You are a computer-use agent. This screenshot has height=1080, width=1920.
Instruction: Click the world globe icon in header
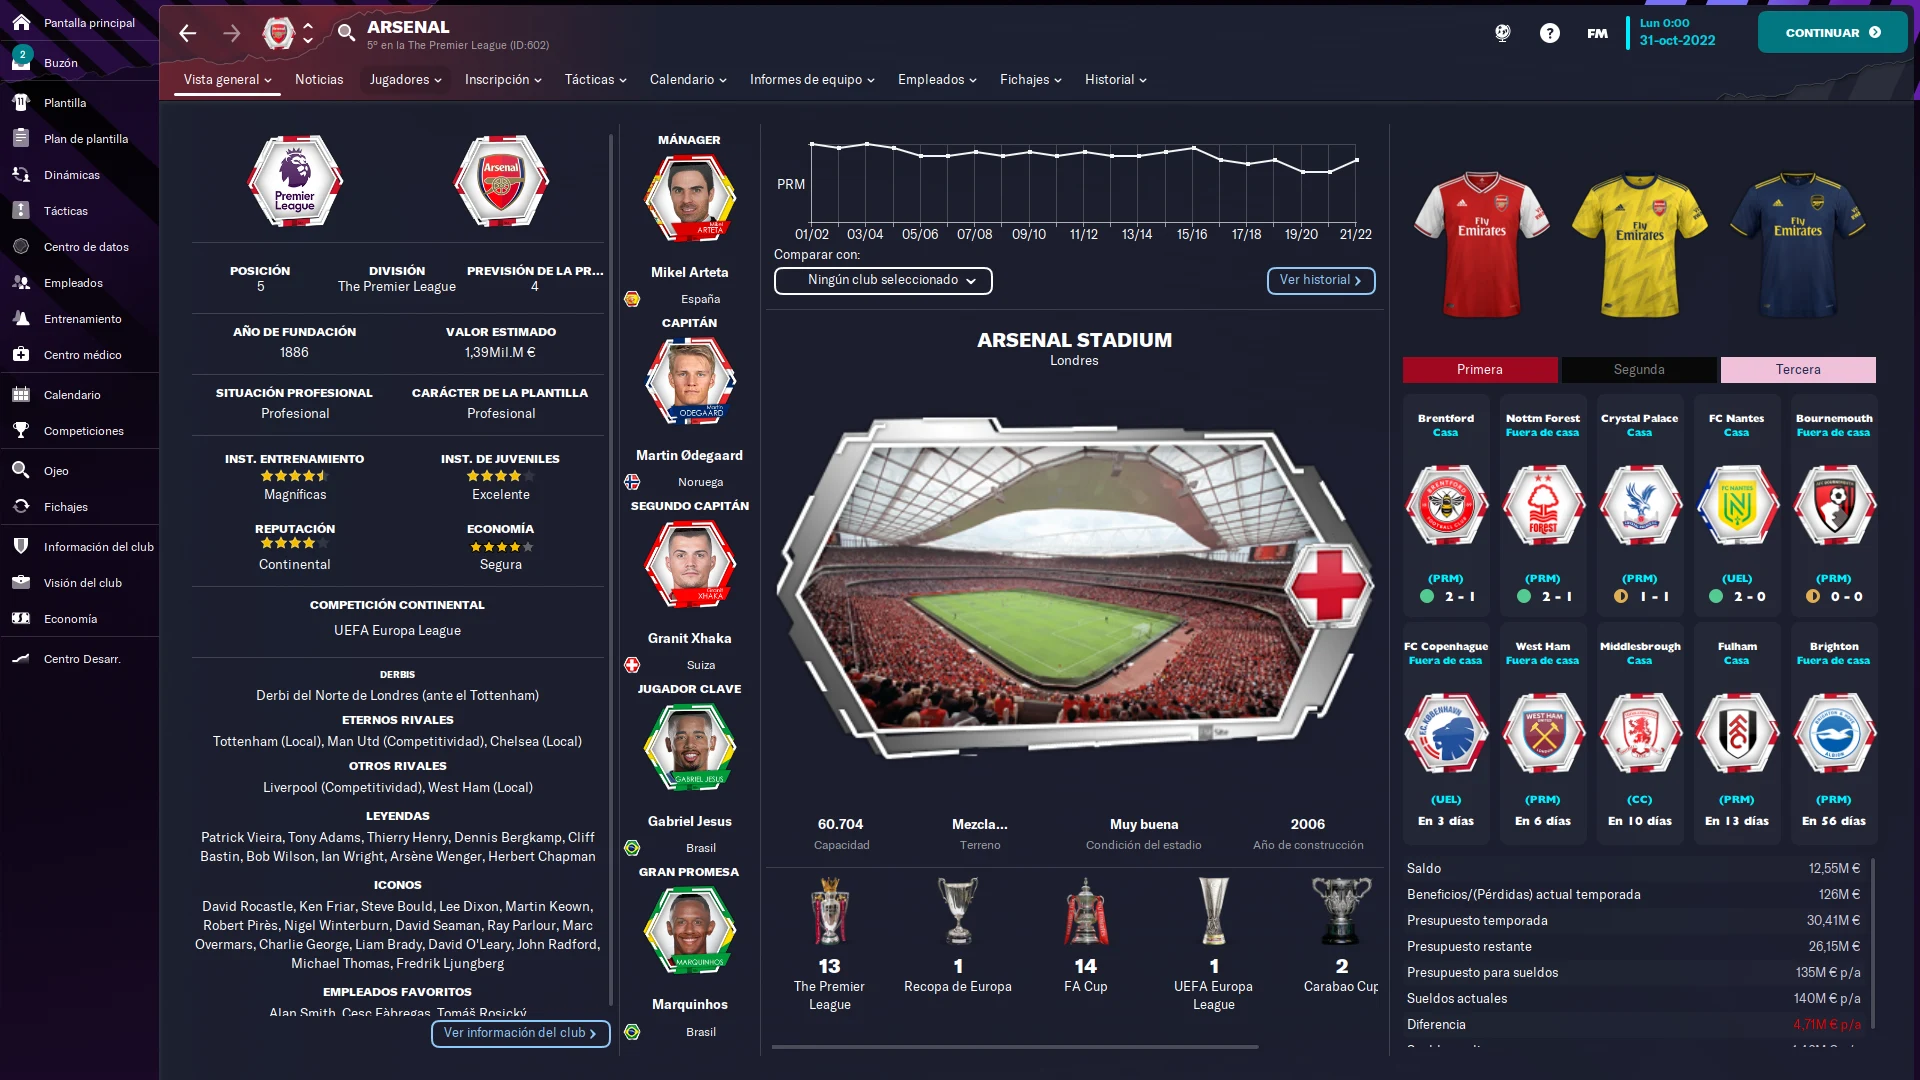click(x=1502, y=33)
